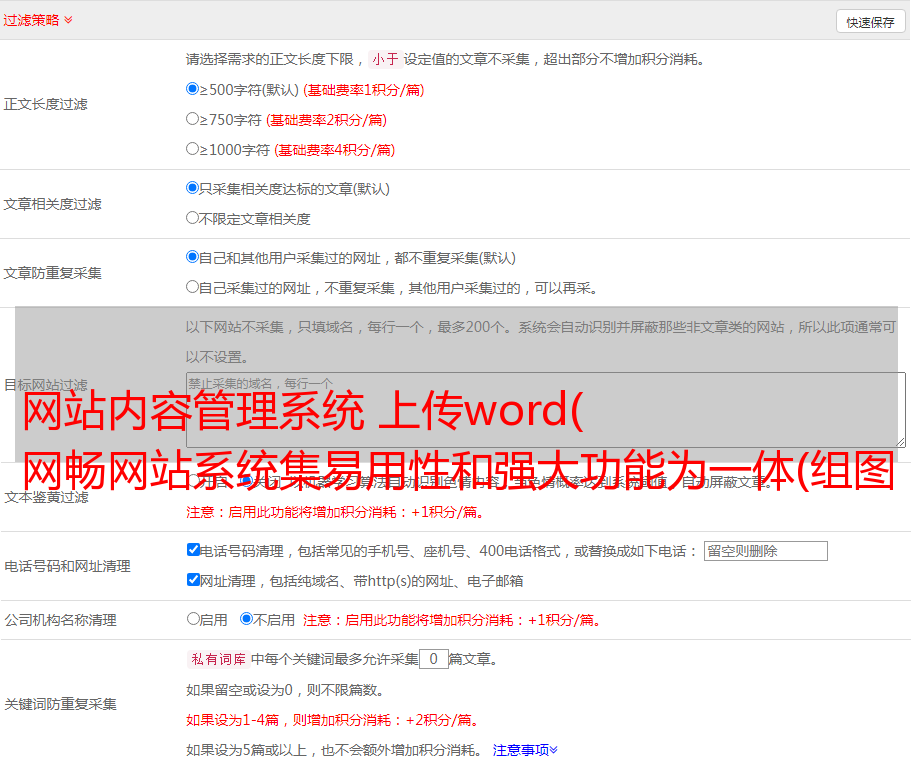Click the red text 基础费率2积分/篇

[x=326, y=120]
